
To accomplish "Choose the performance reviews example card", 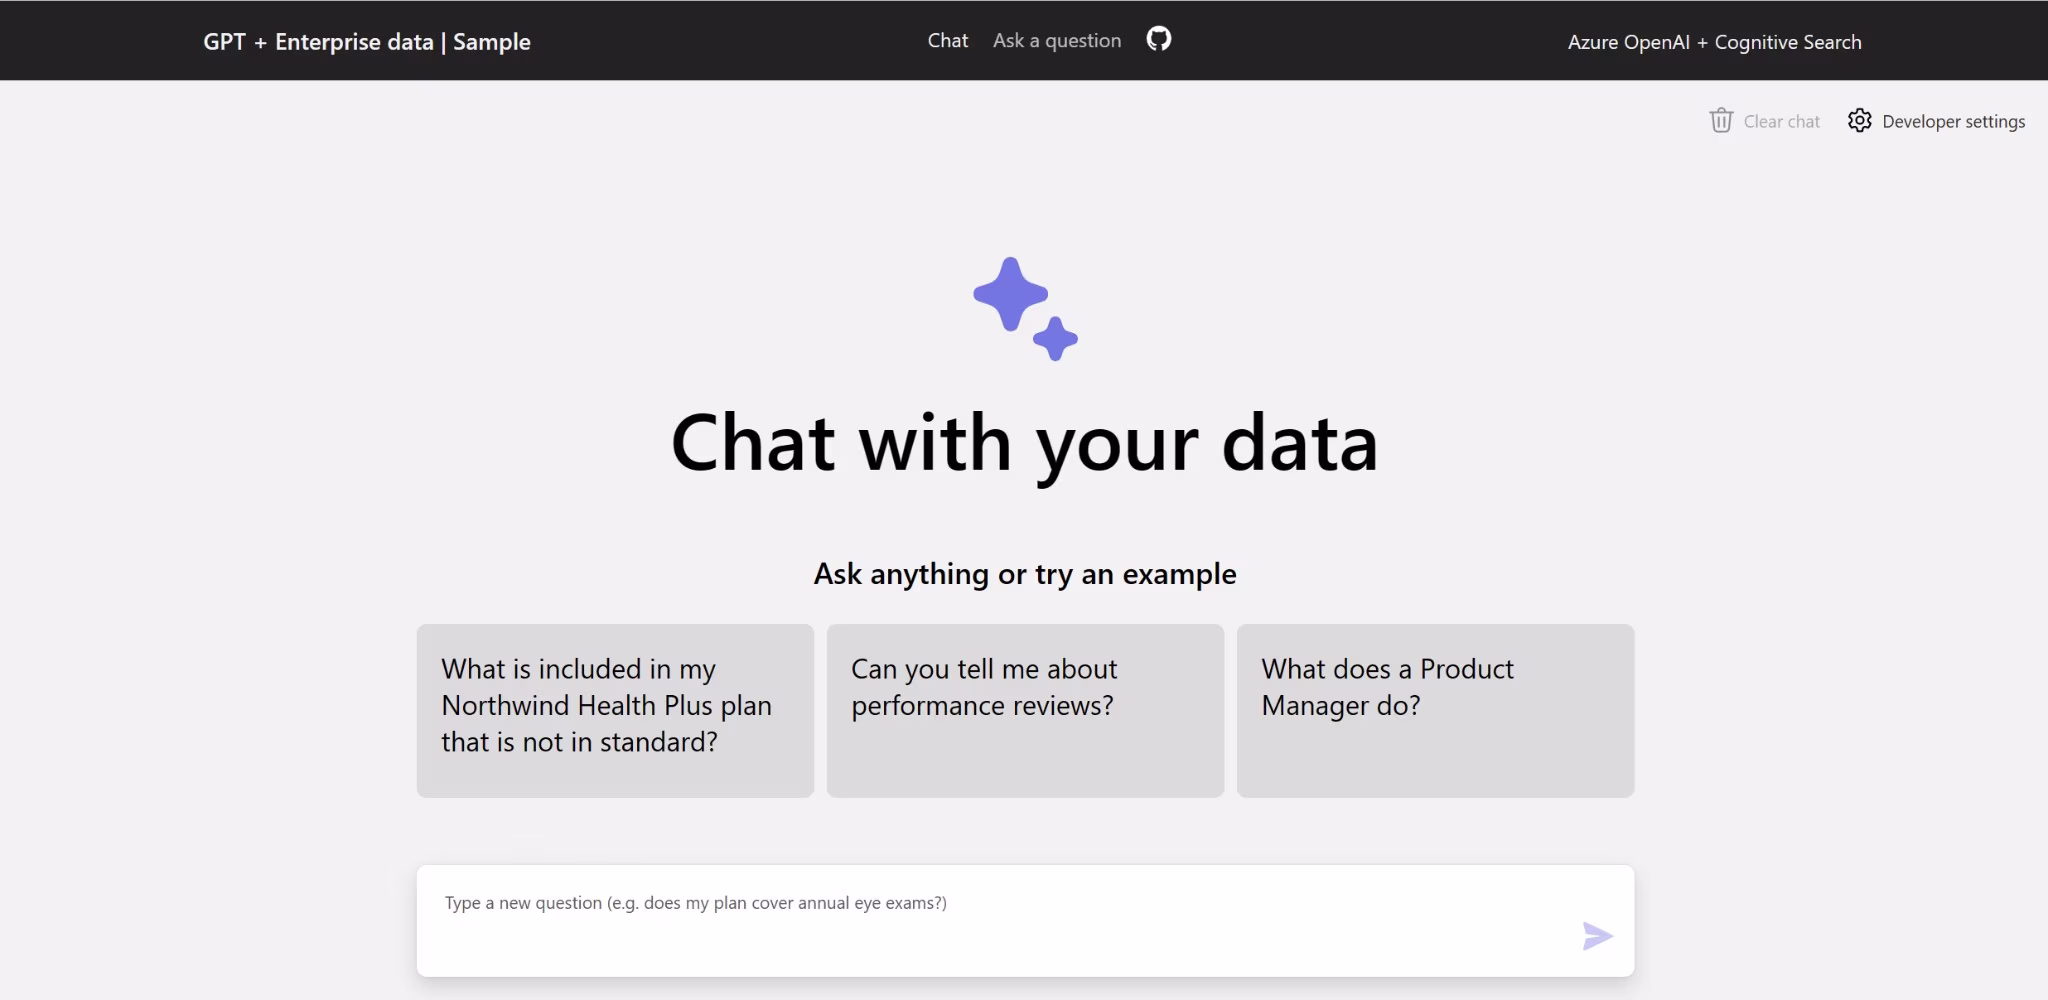I will [1025, 710].
